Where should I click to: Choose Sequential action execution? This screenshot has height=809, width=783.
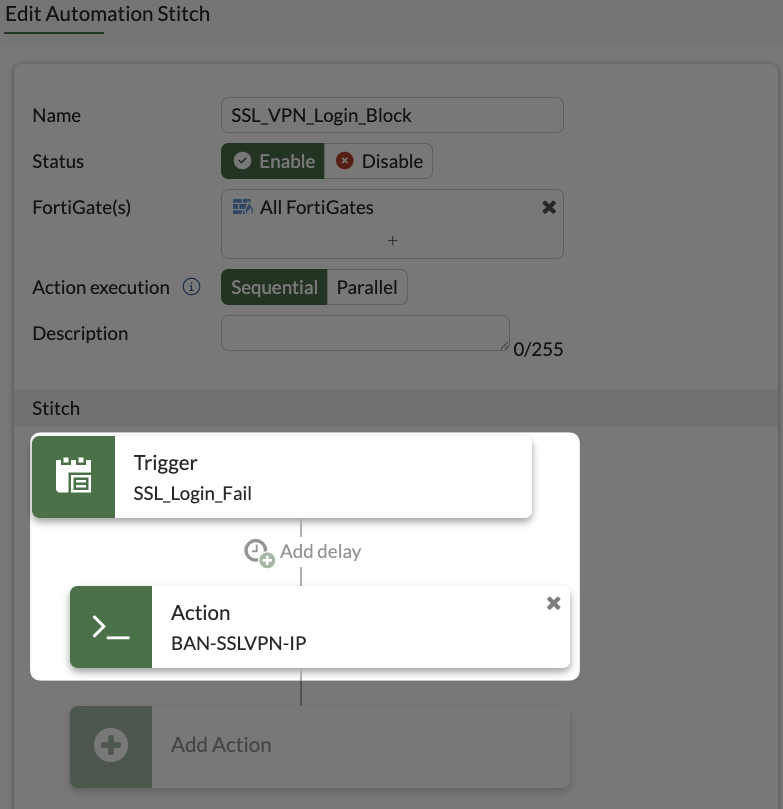[x=274, y=287]
